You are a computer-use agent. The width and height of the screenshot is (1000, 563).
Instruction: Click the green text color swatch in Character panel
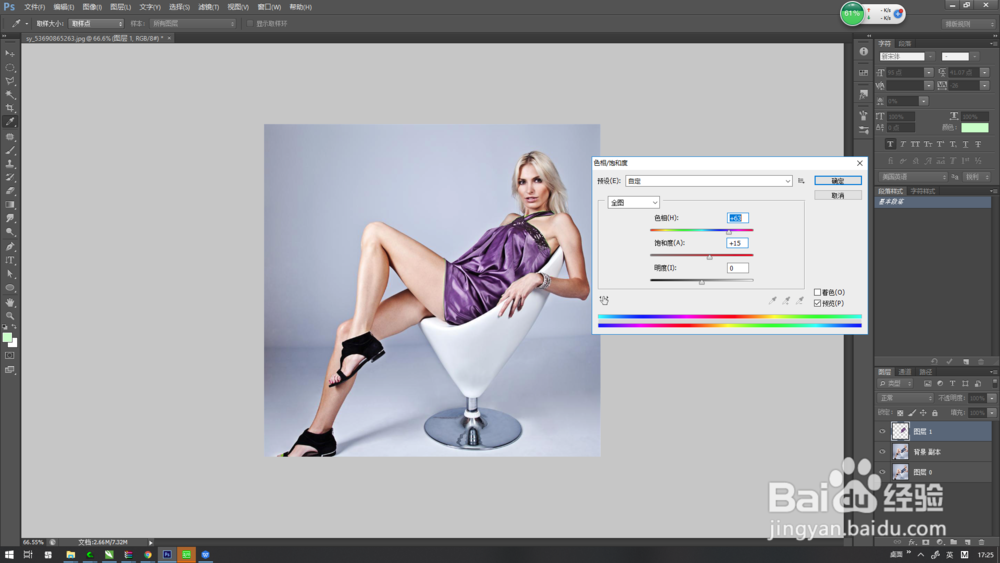pyautogui.click(x=974, y=128)
